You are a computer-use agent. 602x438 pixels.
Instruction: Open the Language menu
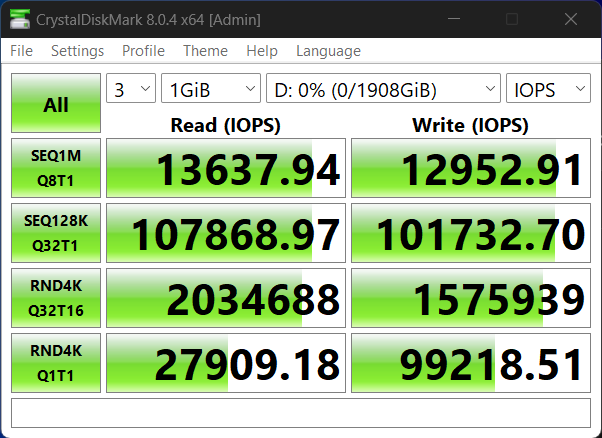(328, 51)
